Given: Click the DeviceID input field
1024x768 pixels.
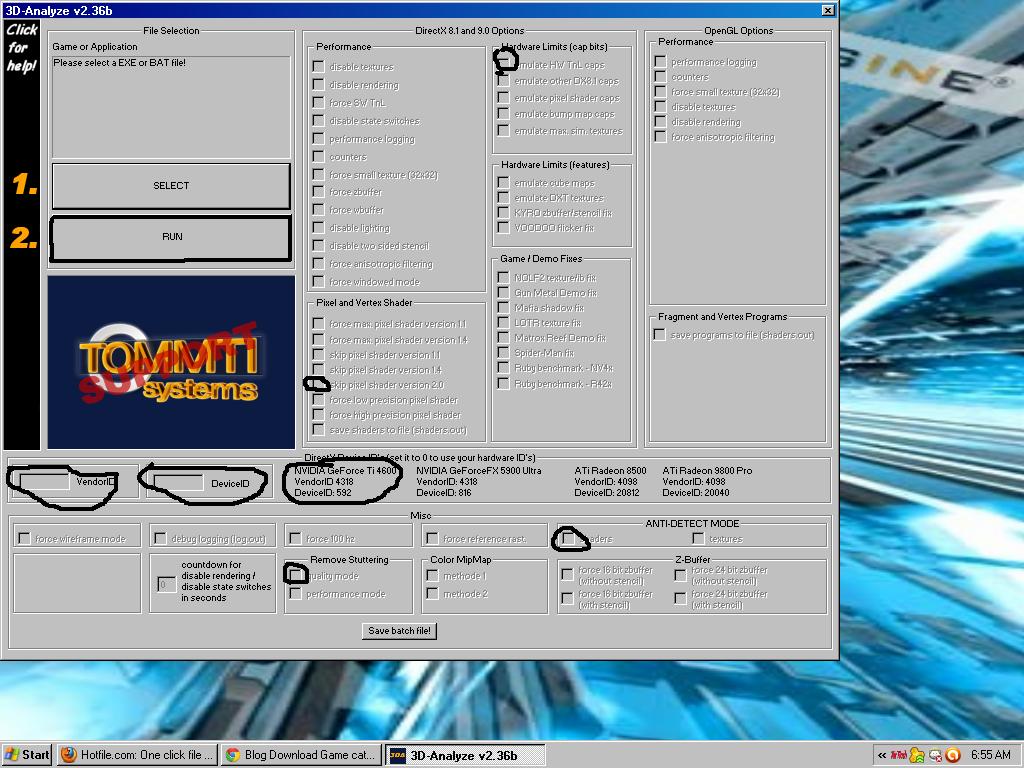Looking at the screenshot, I should tap(178, 483).
